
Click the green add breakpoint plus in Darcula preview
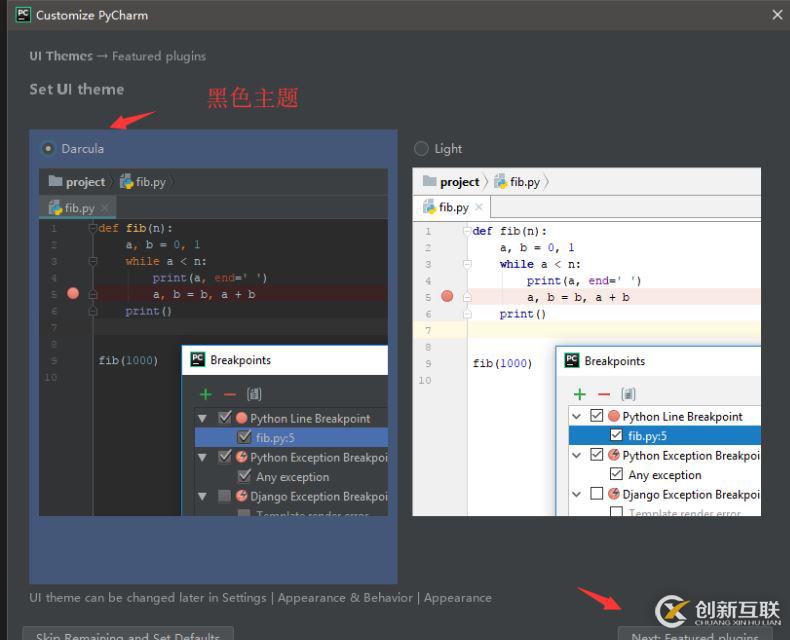point(206,394)
